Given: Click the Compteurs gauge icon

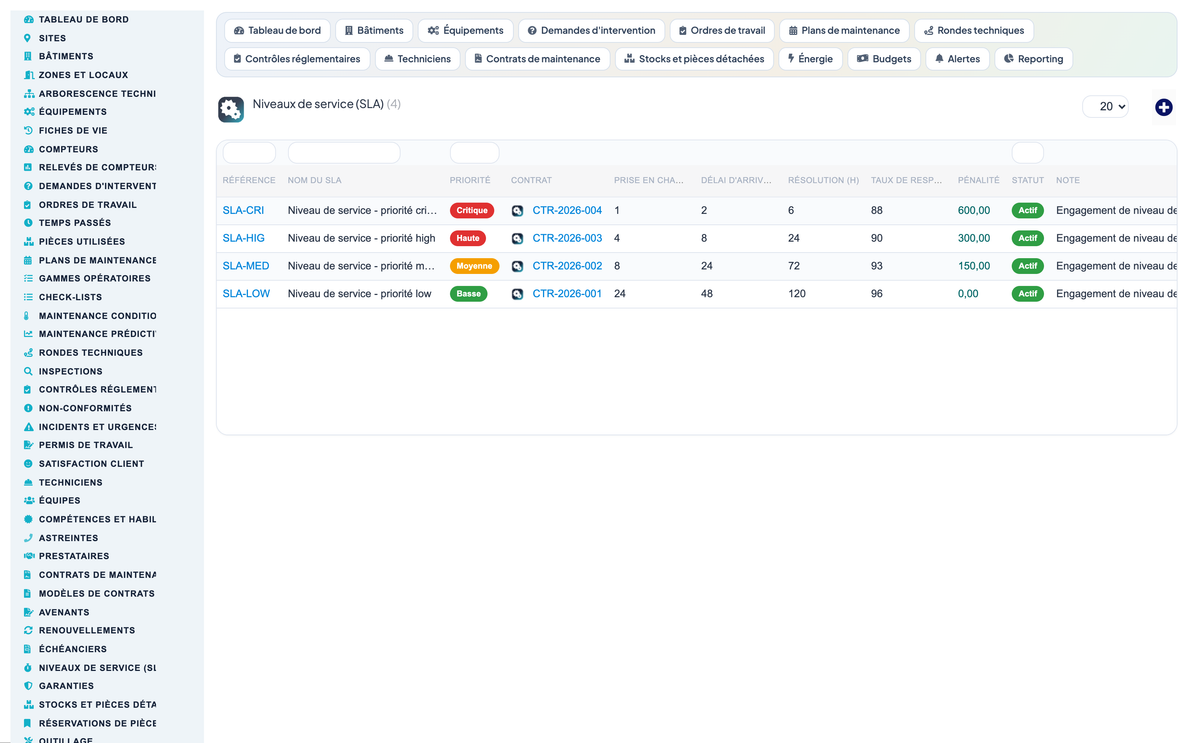Looking at the screenshot, I should point(28,149).
